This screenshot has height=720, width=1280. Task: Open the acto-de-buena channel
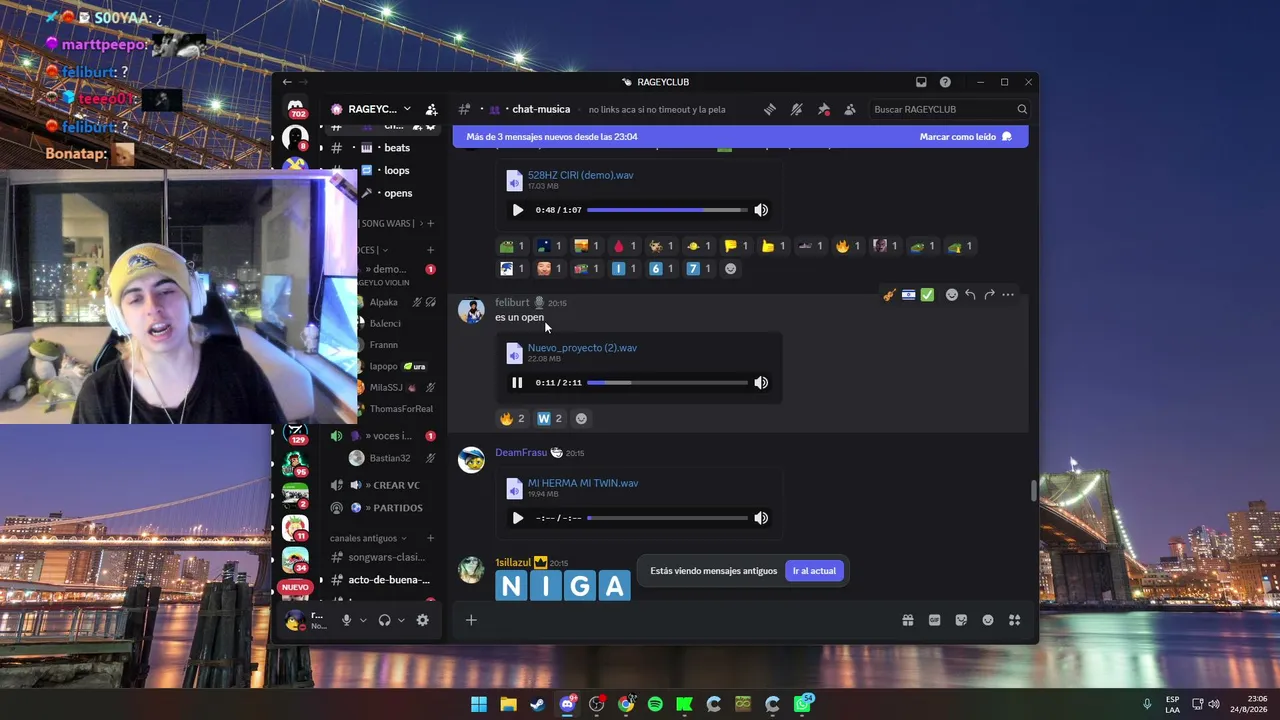[385, 580]
